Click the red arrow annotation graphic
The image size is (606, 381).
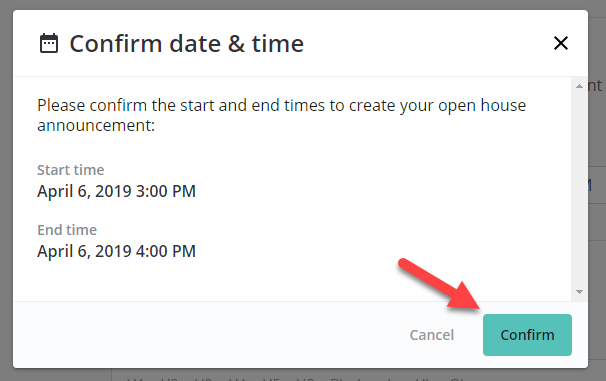[x=439, y=283]
